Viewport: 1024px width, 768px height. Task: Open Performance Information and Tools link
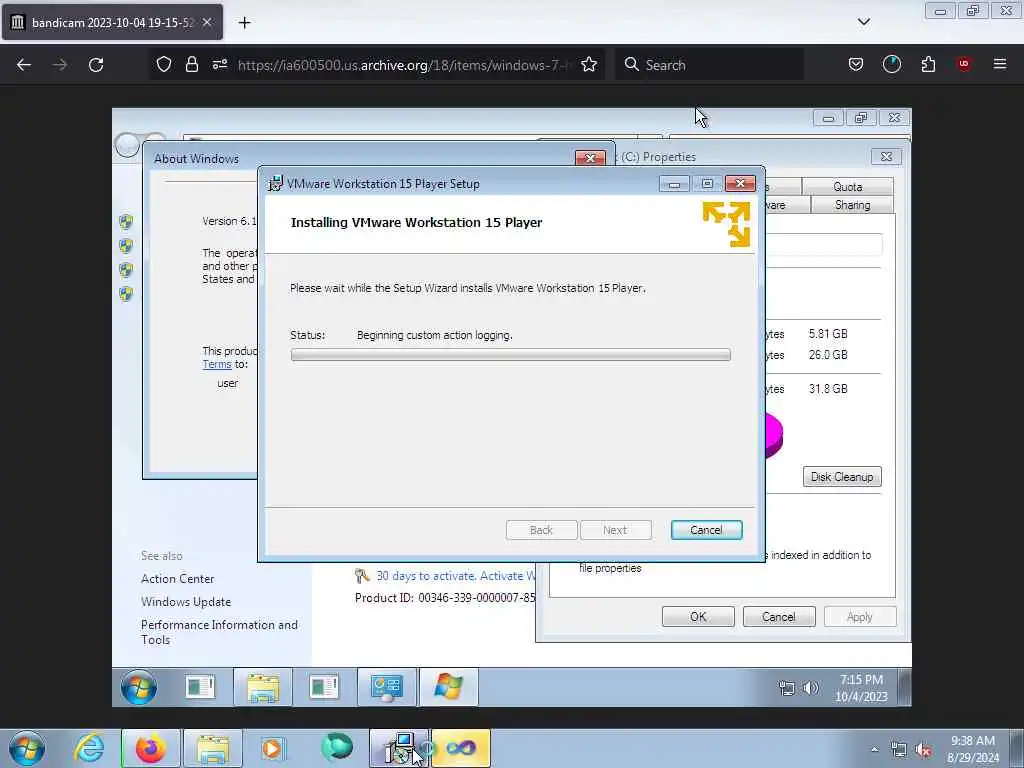(x=219, y=632)
